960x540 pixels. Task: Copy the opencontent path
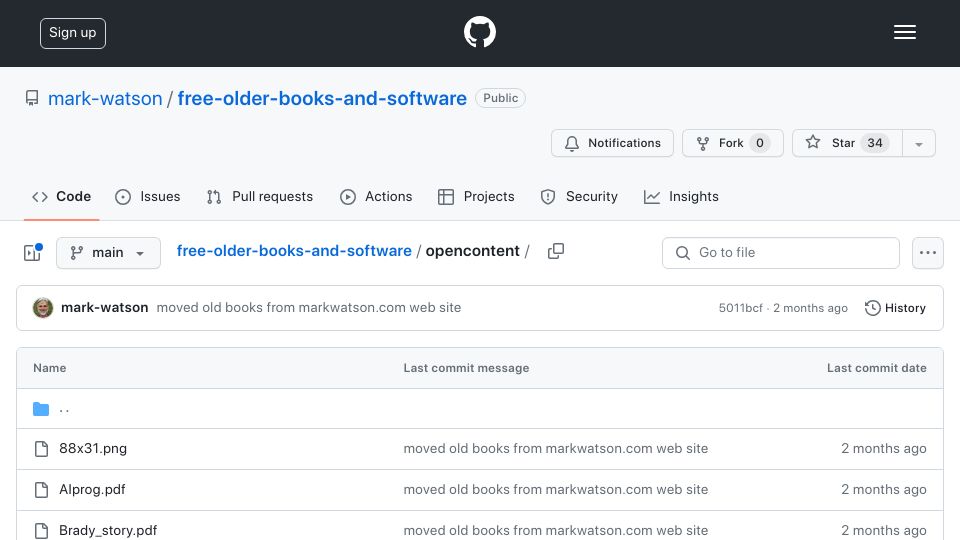click(x=555, y=251)
